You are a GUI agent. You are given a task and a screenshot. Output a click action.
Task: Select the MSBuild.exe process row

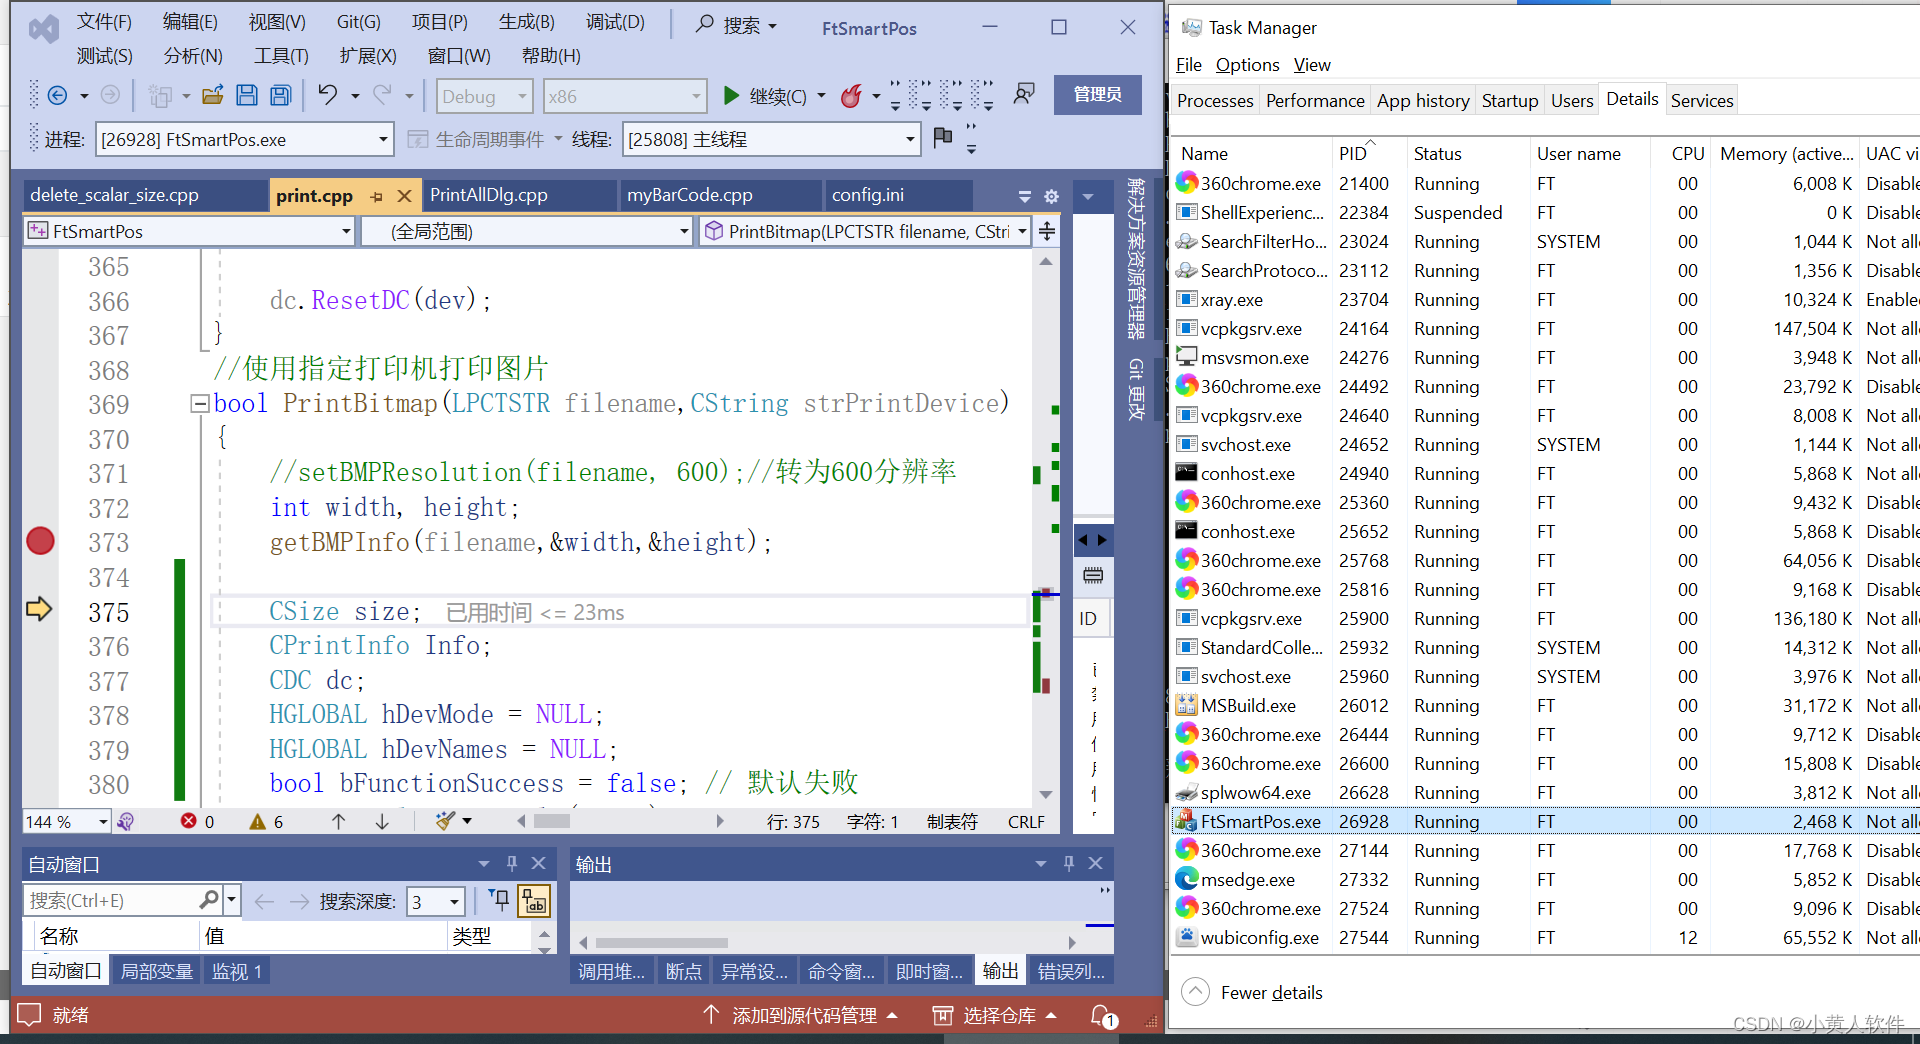click(1545, 706)
